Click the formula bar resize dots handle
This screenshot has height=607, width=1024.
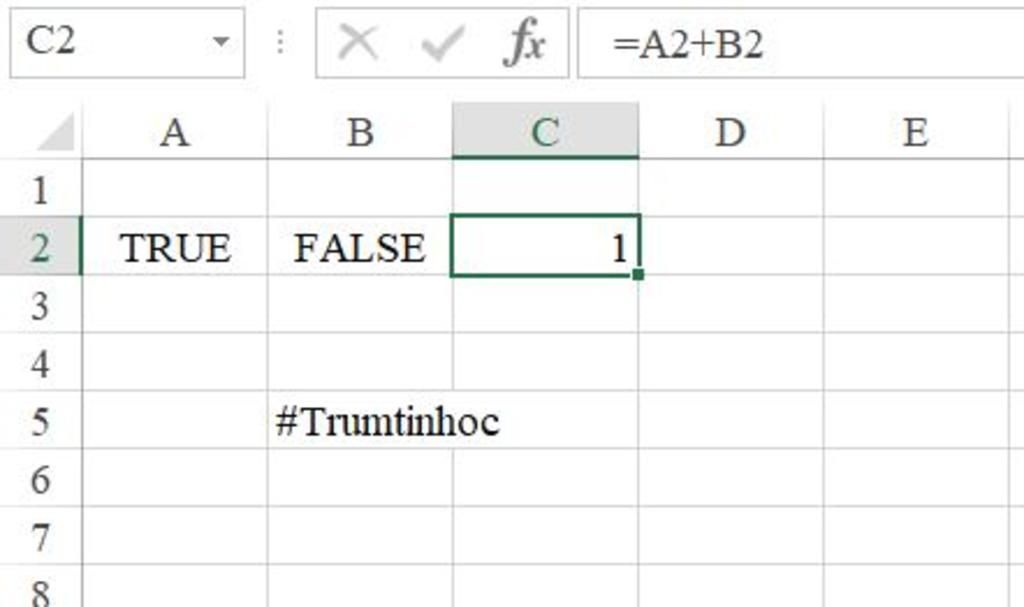coord(281,43)
